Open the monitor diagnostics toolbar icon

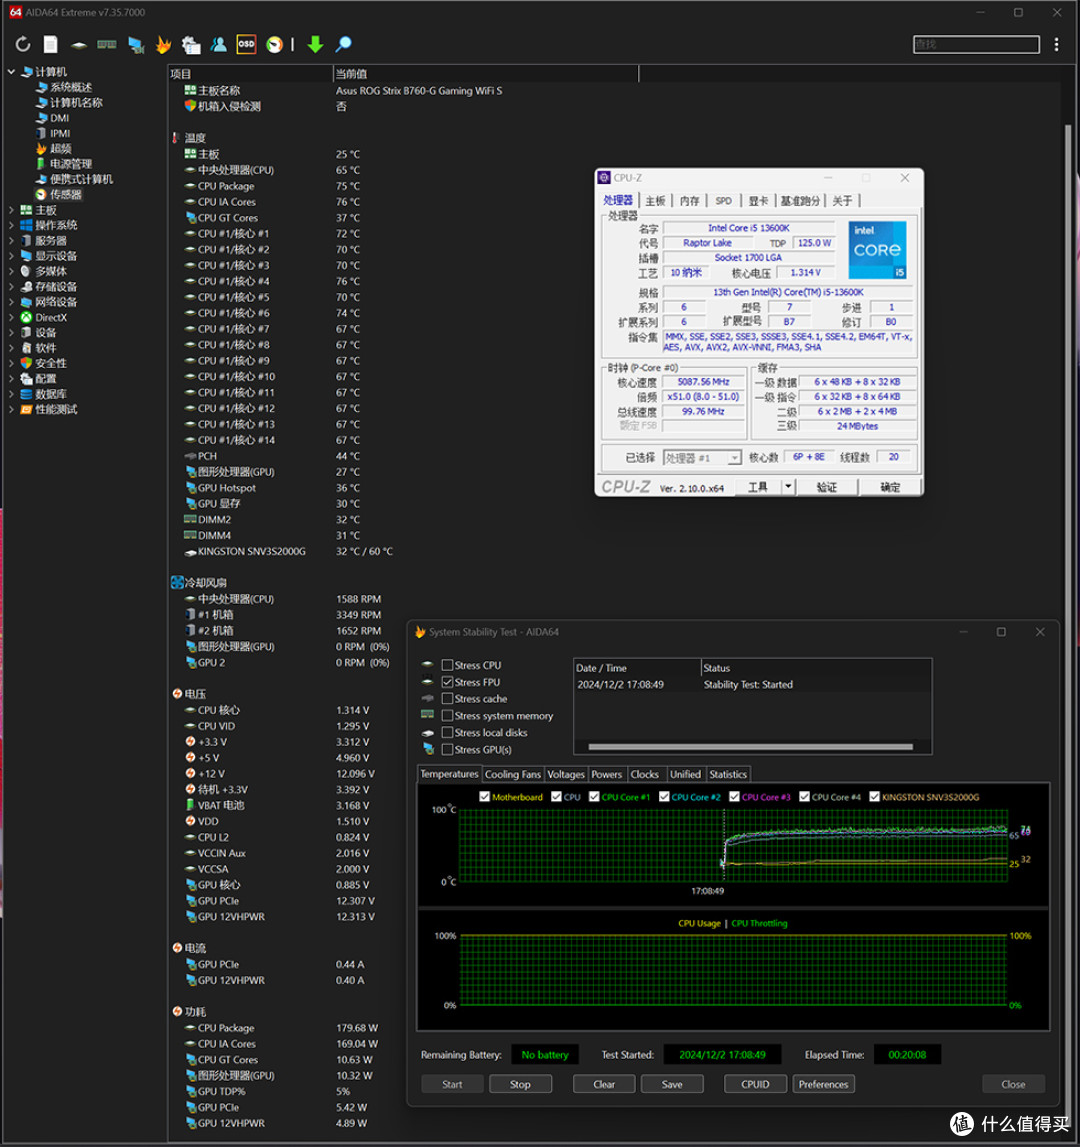[135, 45]
